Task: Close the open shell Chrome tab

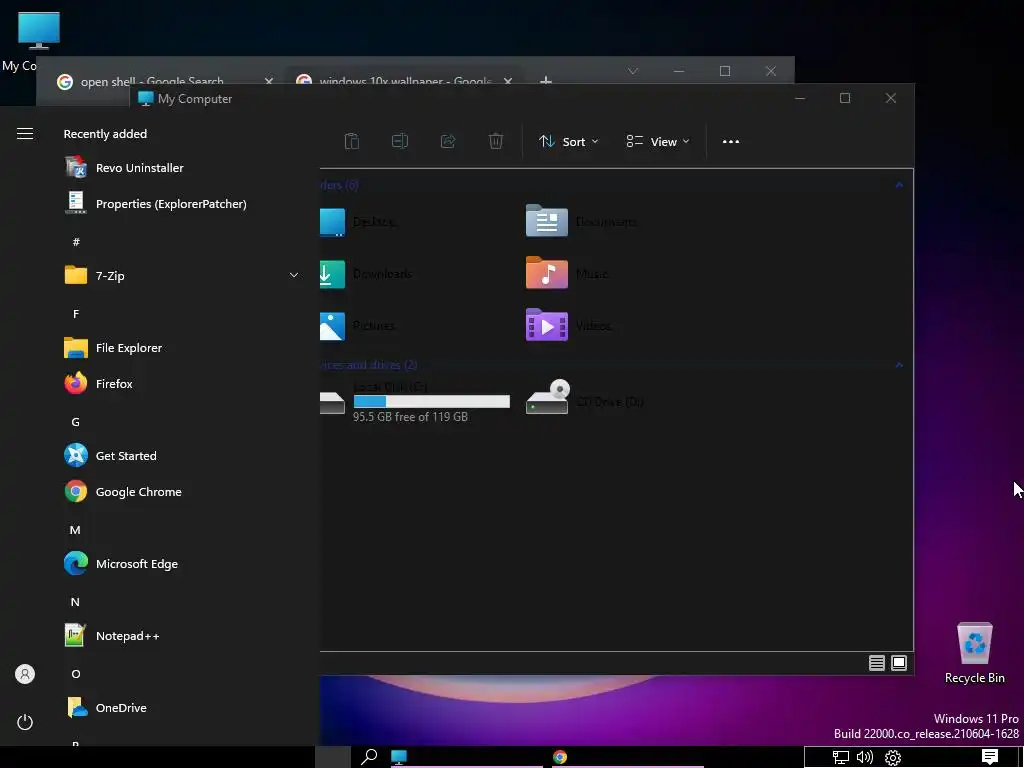Action: tap(268, 81)
